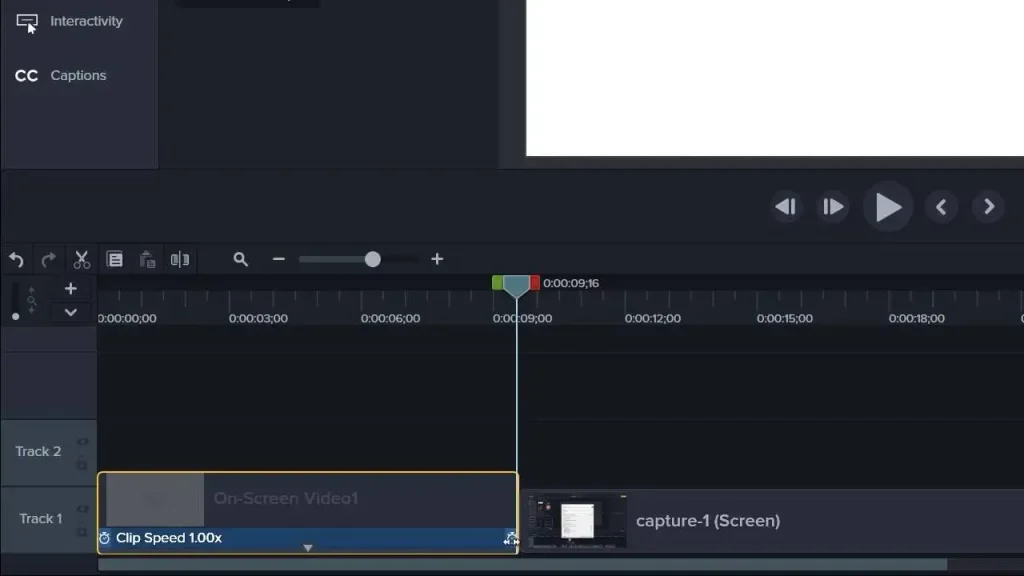Click the 0:00:15;00 ruler mark
The height and width of the screenshot is (576, 1024).
click(x=784, y=319)
